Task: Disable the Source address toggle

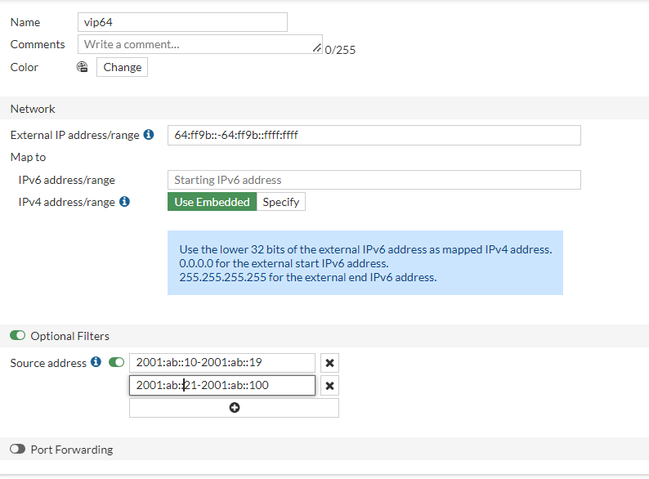Action: [x=116, y=362]
